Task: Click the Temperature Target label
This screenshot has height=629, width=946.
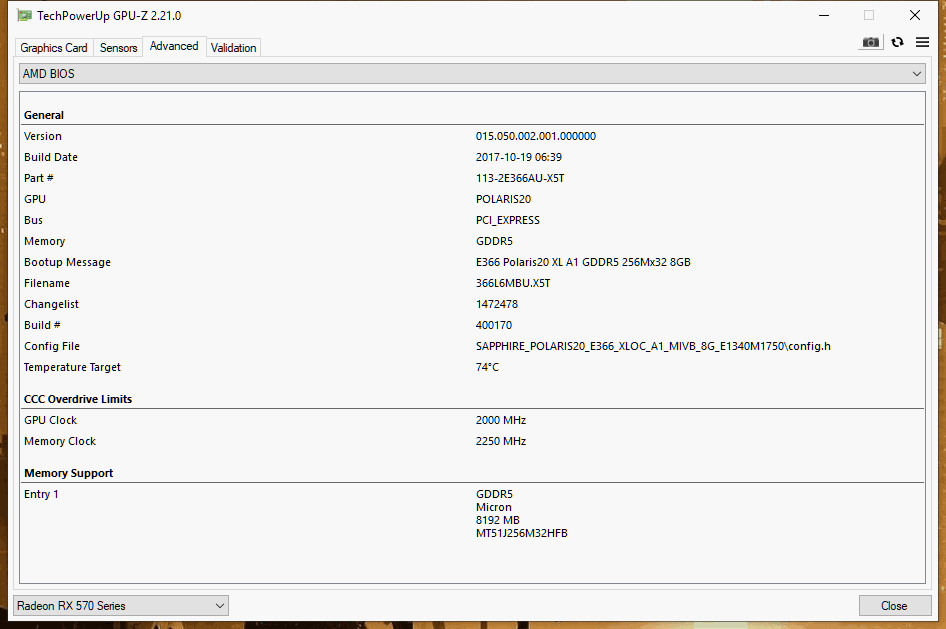Action: (72, 367)
